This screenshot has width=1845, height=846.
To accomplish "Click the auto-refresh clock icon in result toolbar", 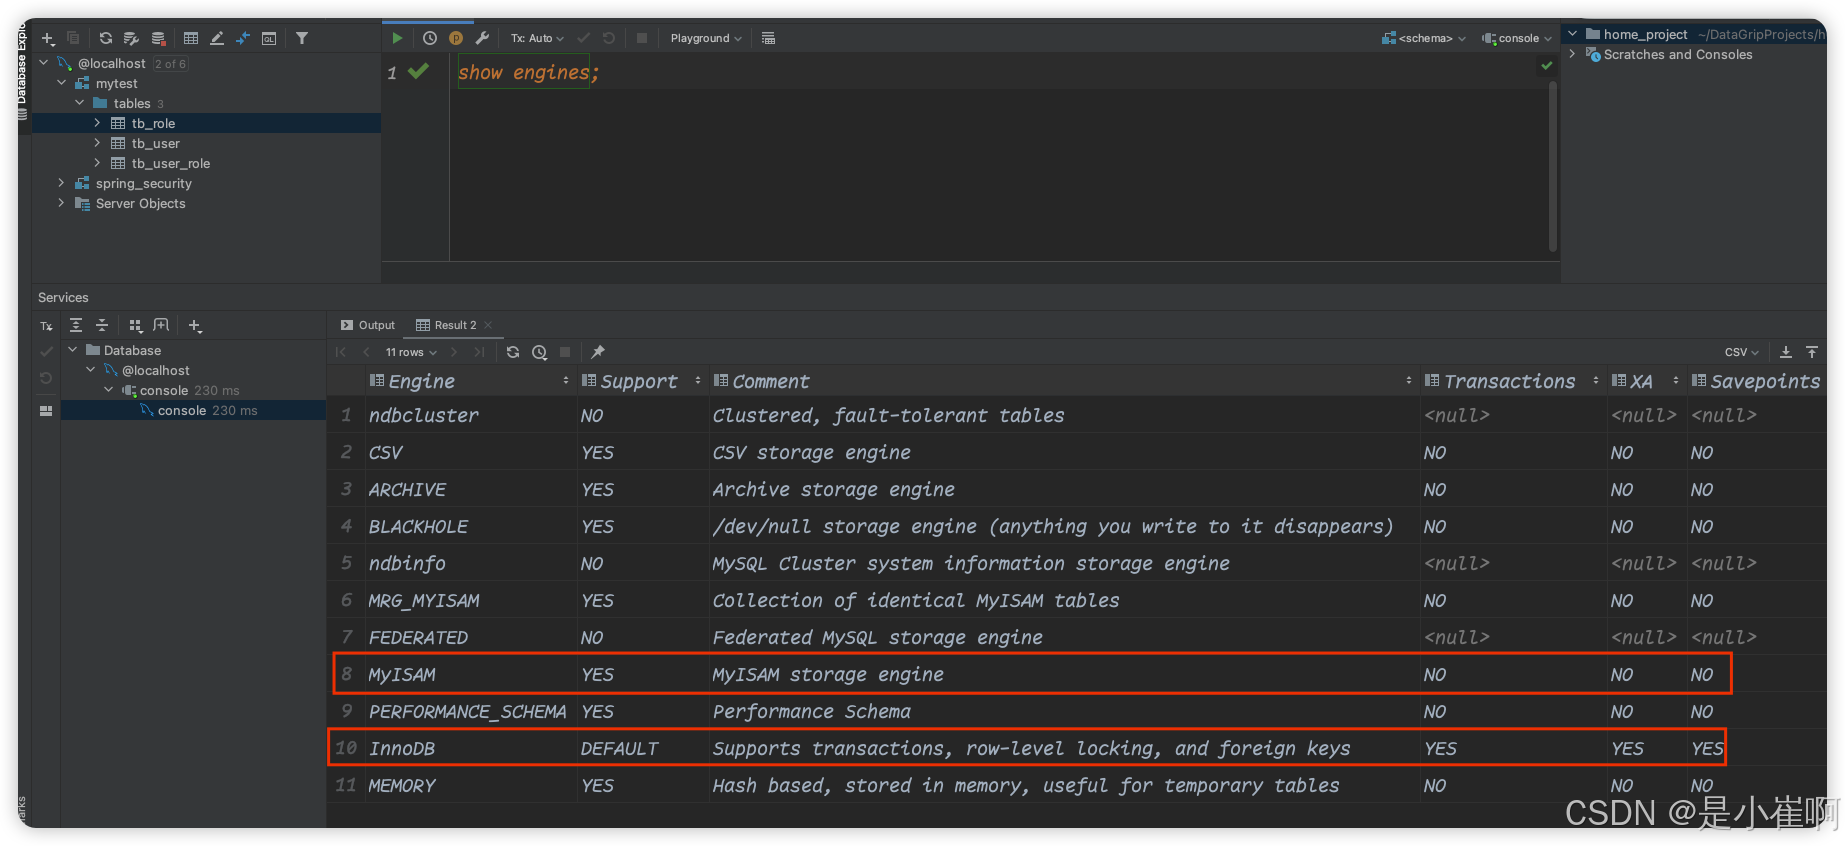I will point(540,352).
